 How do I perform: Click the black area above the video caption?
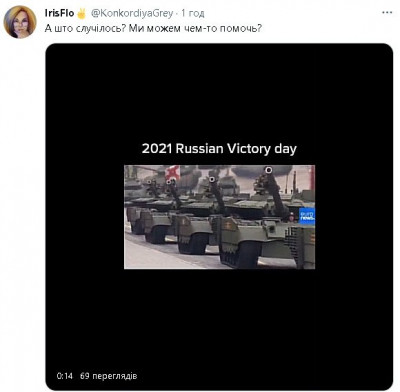pos(219,92)
